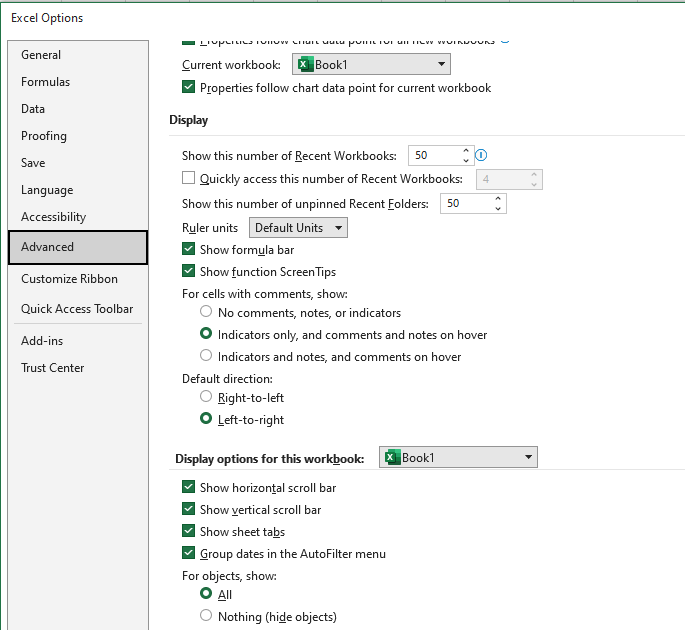
Task: Open the Ruler units dropdown
Action: (298, 228)
